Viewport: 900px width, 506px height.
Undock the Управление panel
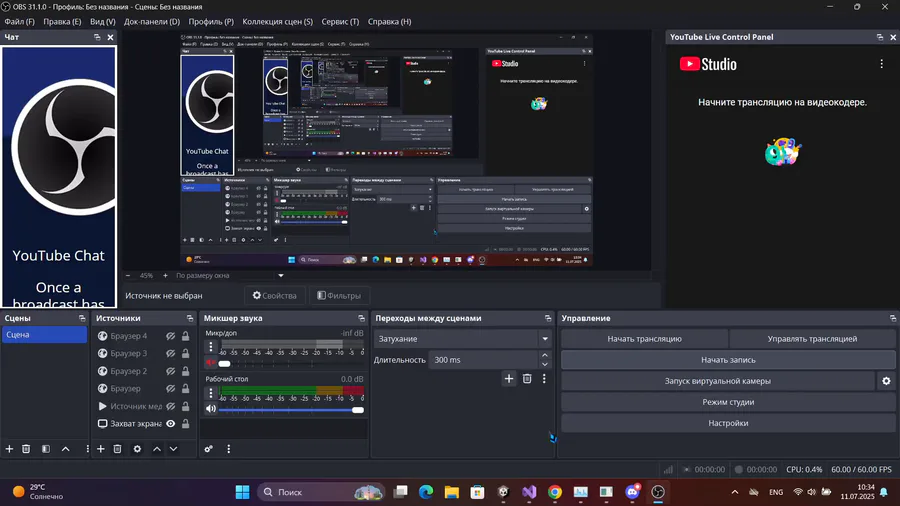tap(893, 318)
